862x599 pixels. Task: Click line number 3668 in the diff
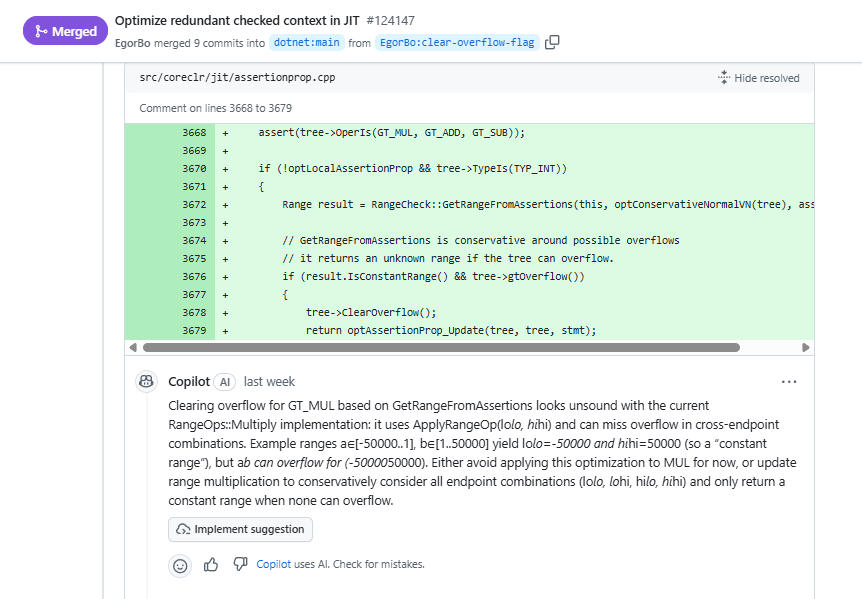pos(194,132)
